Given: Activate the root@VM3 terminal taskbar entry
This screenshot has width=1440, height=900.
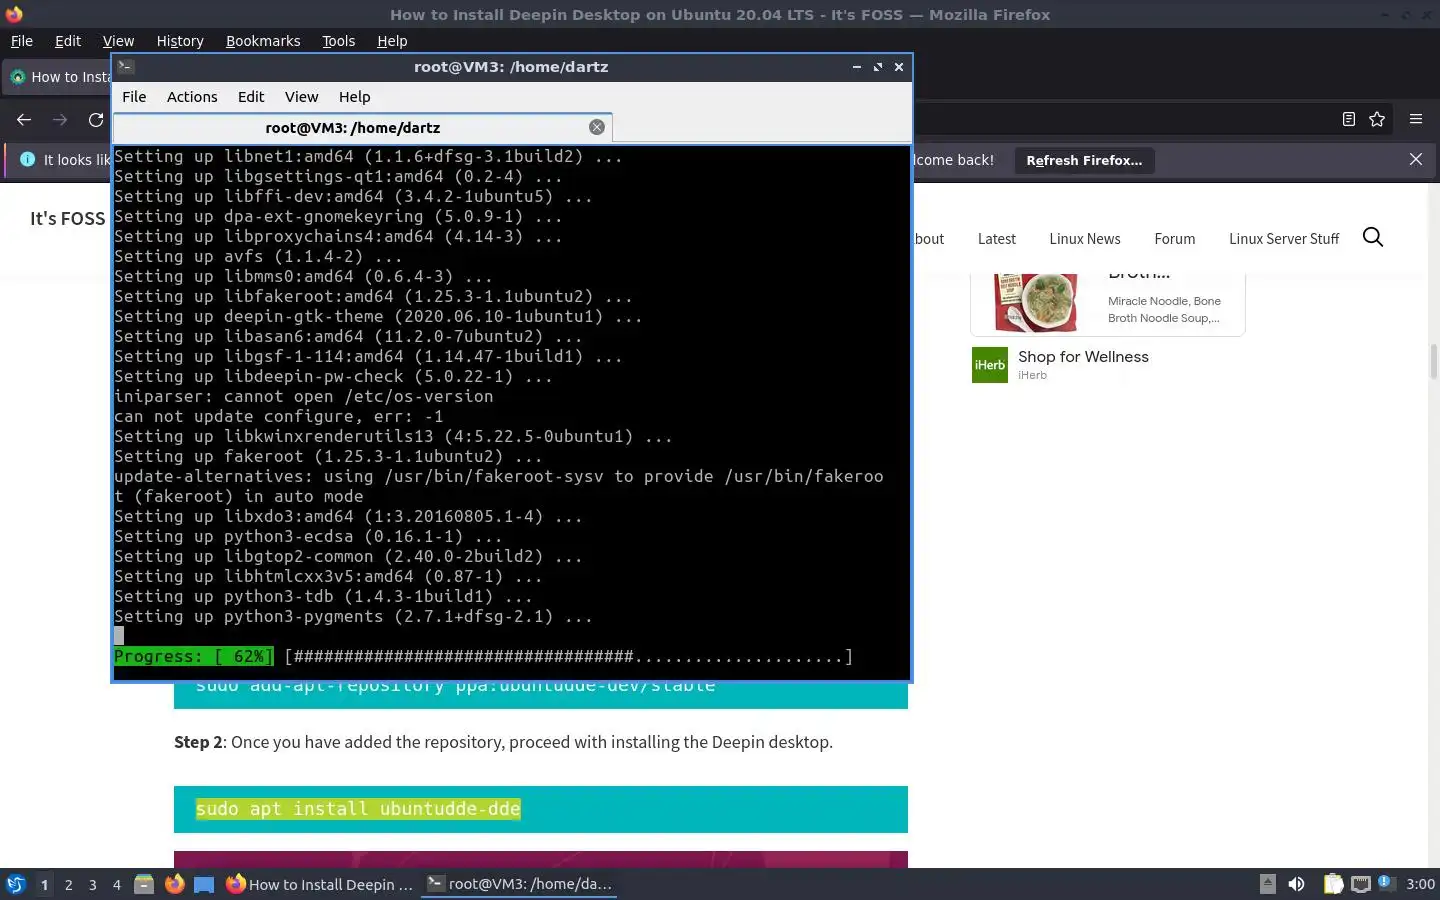Looking at the screenshot, I should click(x=519, y=884).
